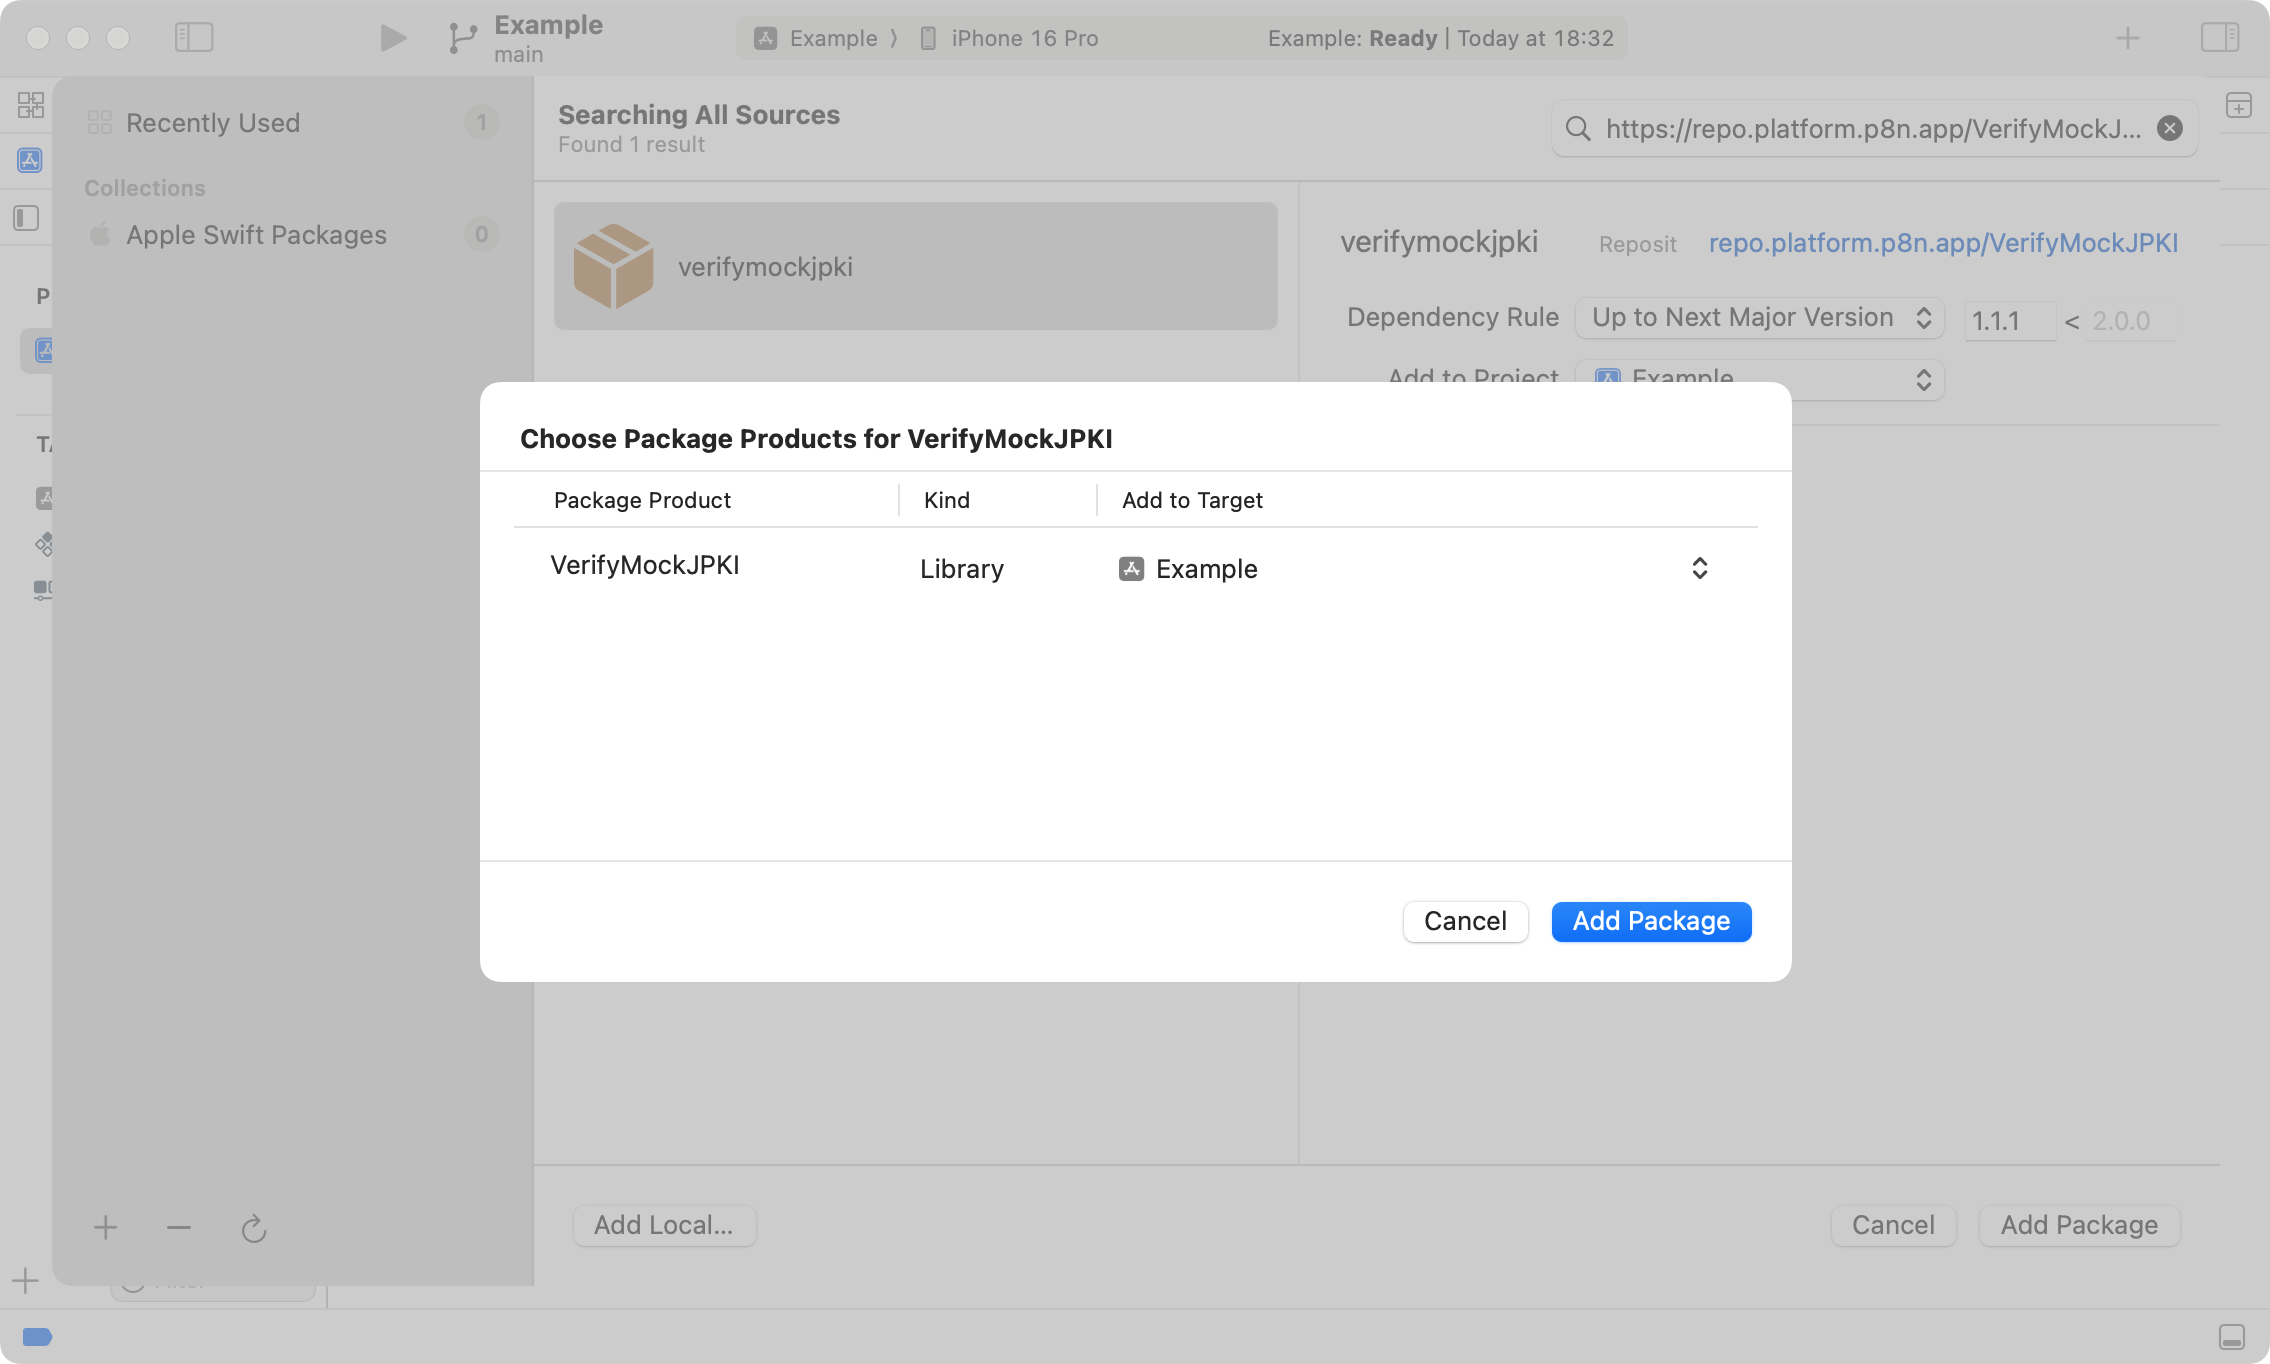The image size is (2270, 1364).
Task: Open the Dependency Rule version dropdown
Action: [x=1759, y=318]
